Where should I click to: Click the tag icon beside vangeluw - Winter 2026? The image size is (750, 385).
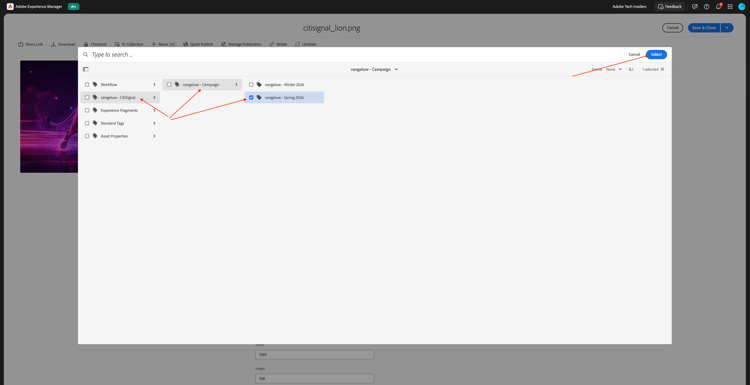point(259,85)
